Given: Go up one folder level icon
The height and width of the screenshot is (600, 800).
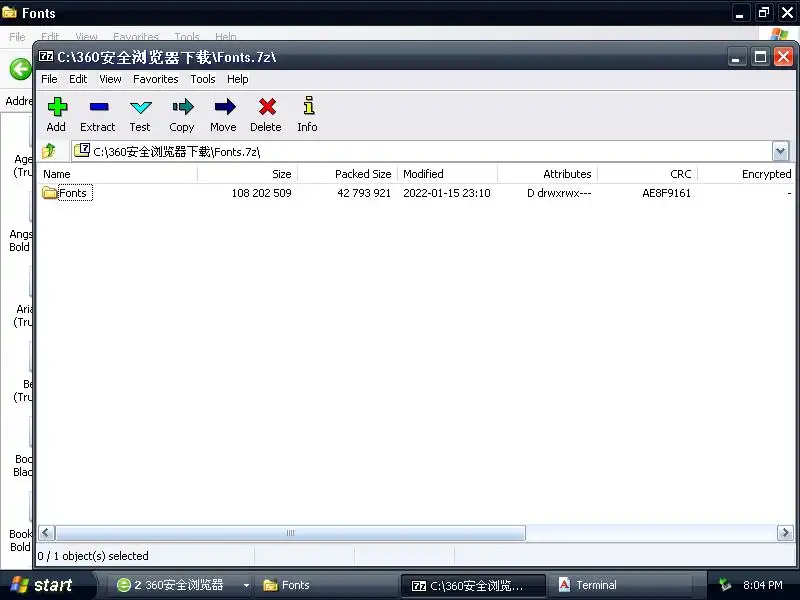Looking at the screenshot, I should pyautogui.click(x=49, y=151).
